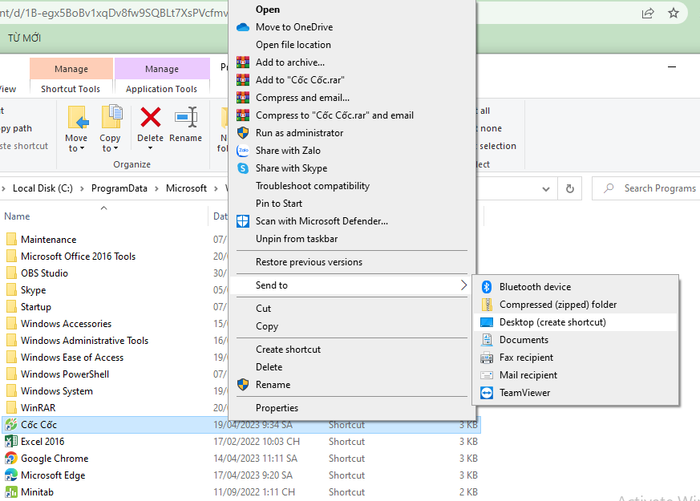Click the Desktop monitor icon in submenu
Viewport: 700px width, 501px height.
pos(487,322)
